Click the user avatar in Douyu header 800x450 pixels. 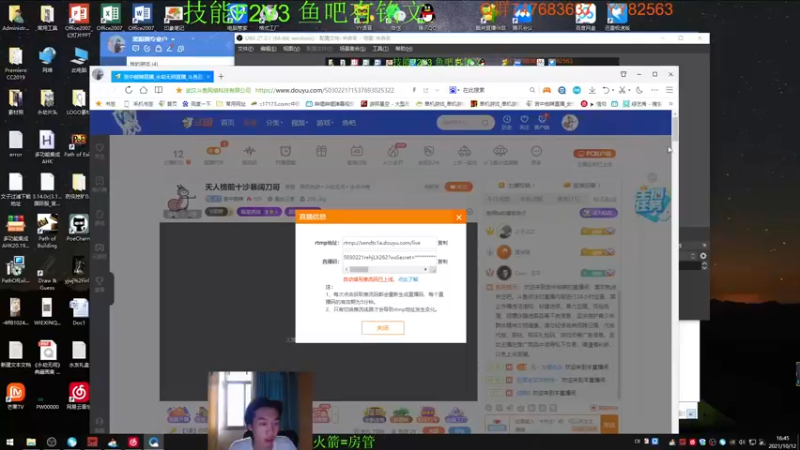tap(569, 122)
